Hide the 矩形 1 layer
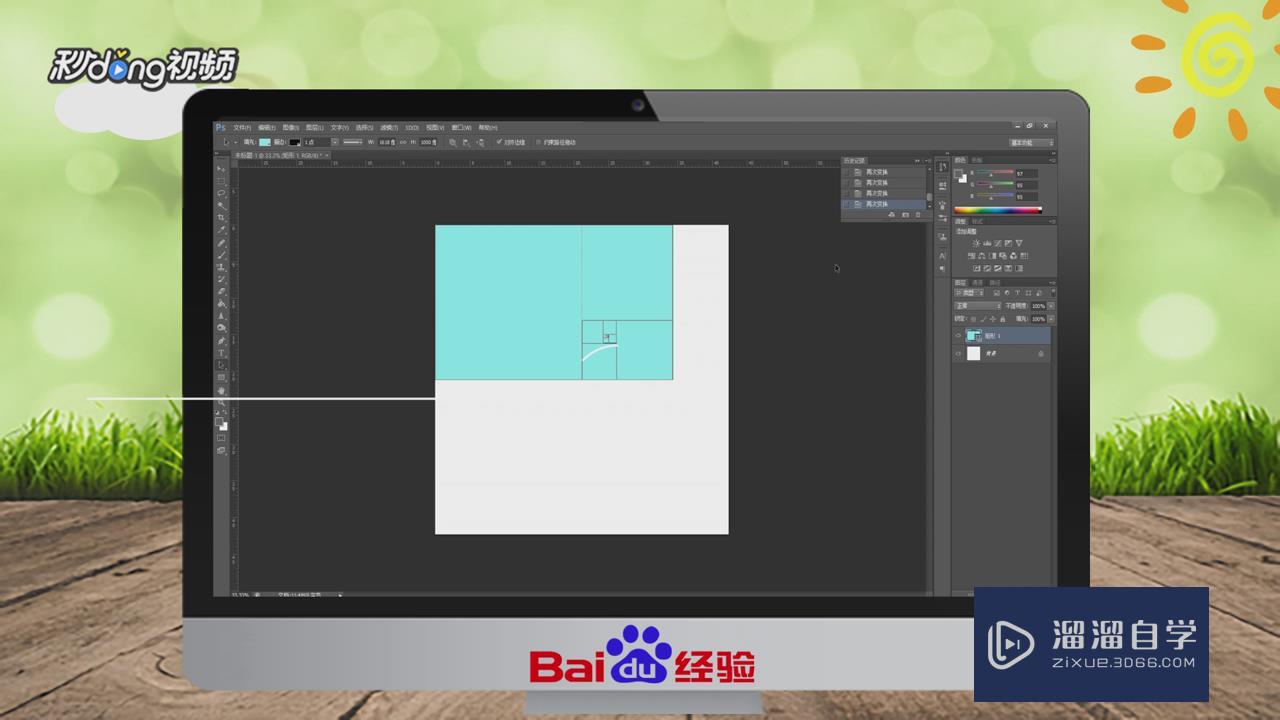This screenshot has height=720, width=1280. (x=958, y=335)
